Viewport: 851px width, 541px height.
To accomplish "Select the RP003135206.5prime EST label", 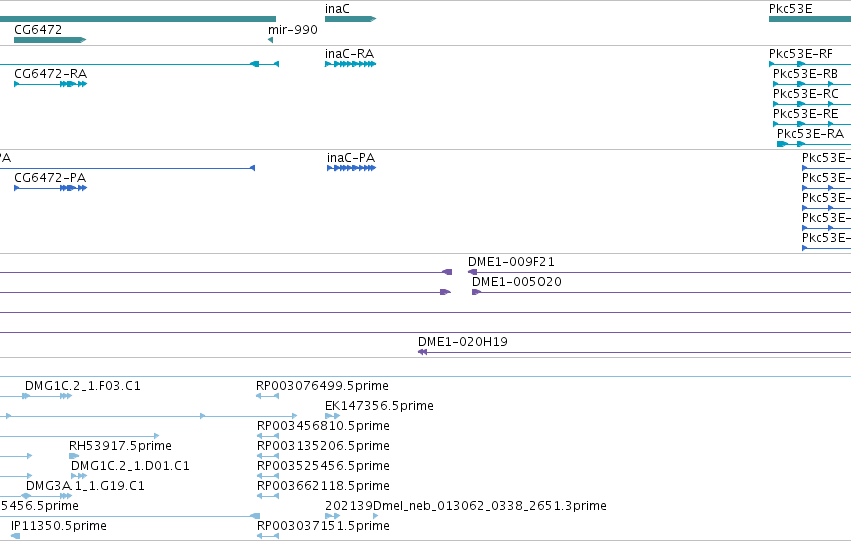I will coord(323,446).
